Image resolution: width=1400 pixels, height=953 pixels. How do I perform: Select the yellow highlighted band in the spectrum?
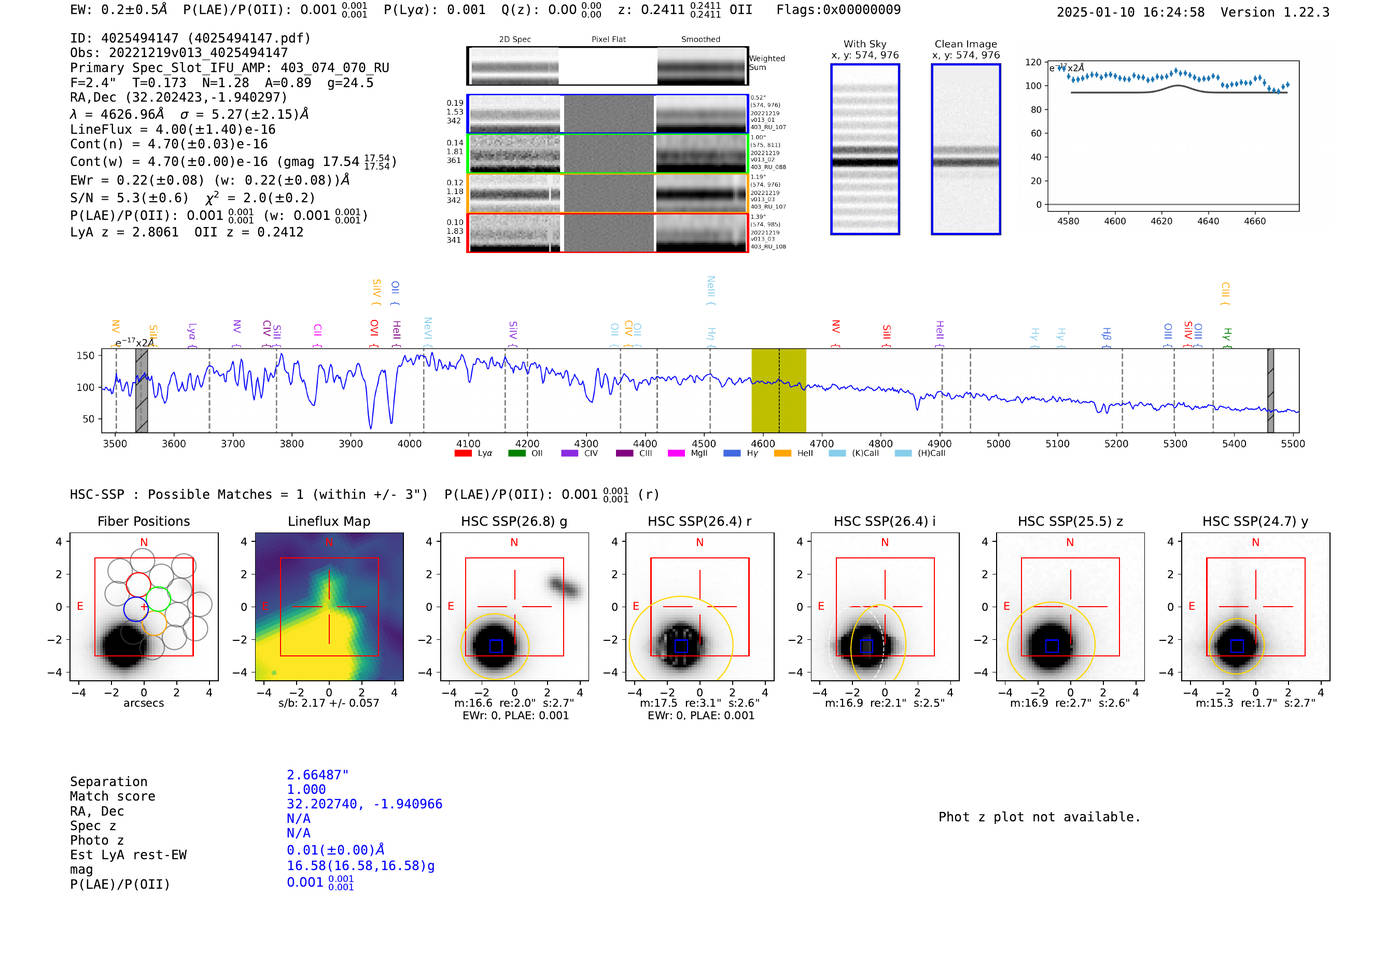point(778,391)
